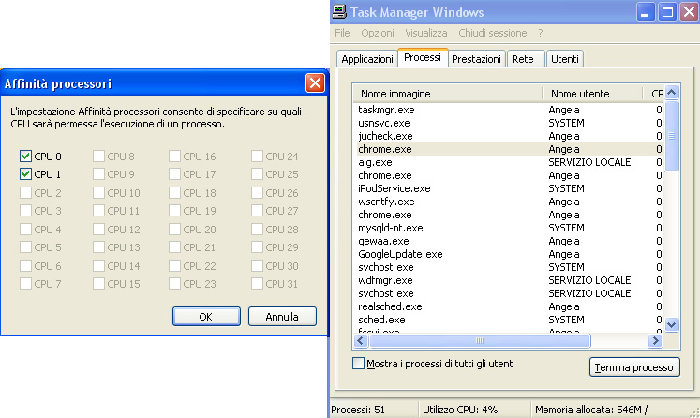Click the Processi: 51 status entry
This screenshot has height=418, width=700.
358,409
